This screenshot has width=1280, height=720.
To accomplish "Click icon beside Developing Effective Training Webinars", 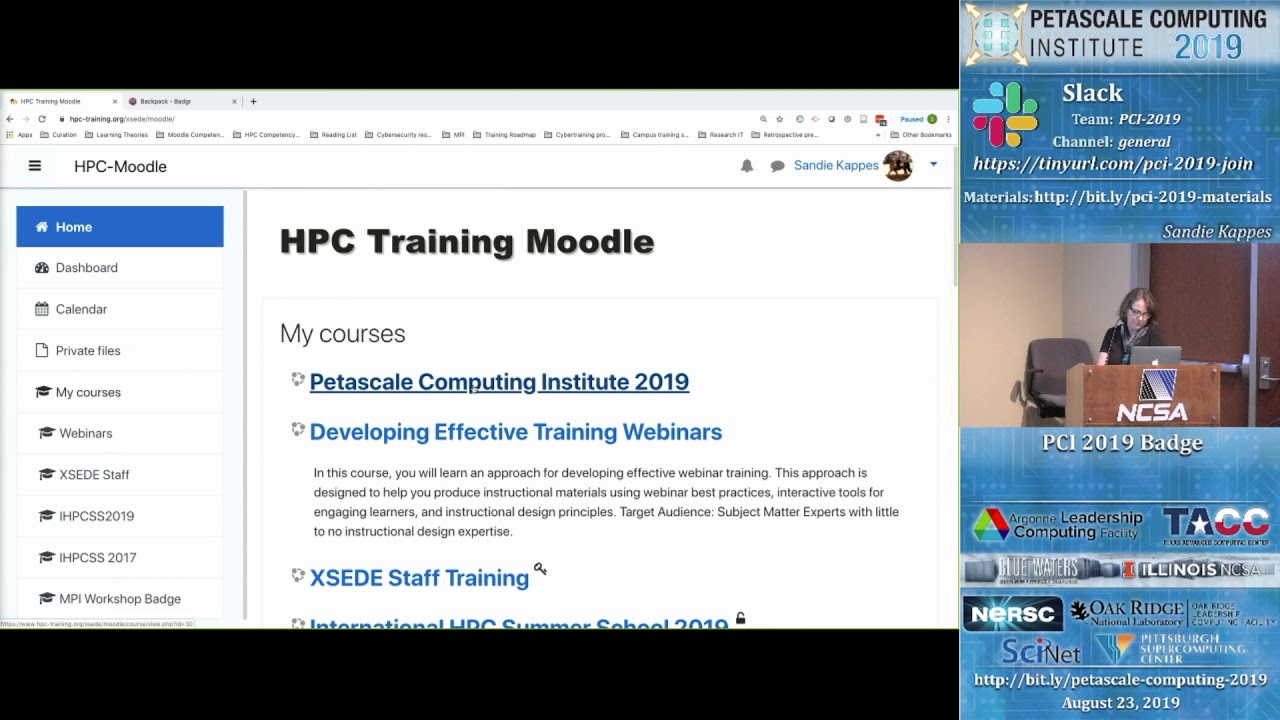I will pyautogui.click(x=298, y=429).
